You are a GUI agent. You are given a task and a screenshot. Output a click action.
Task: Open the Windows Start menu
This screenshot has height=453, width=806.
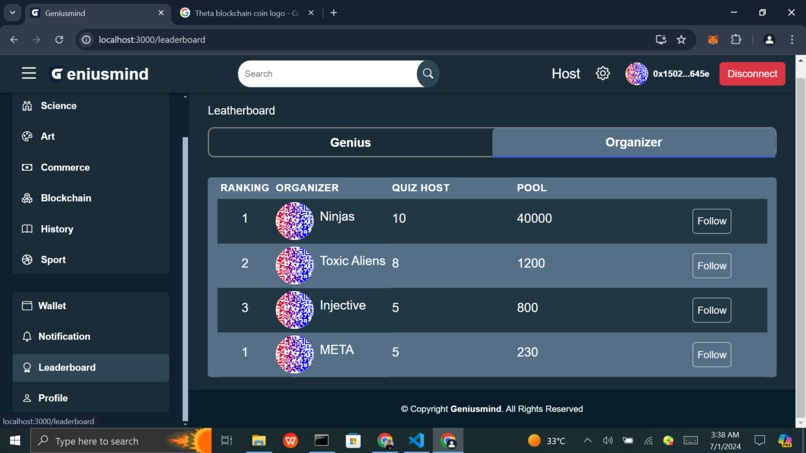pos(15,441)
